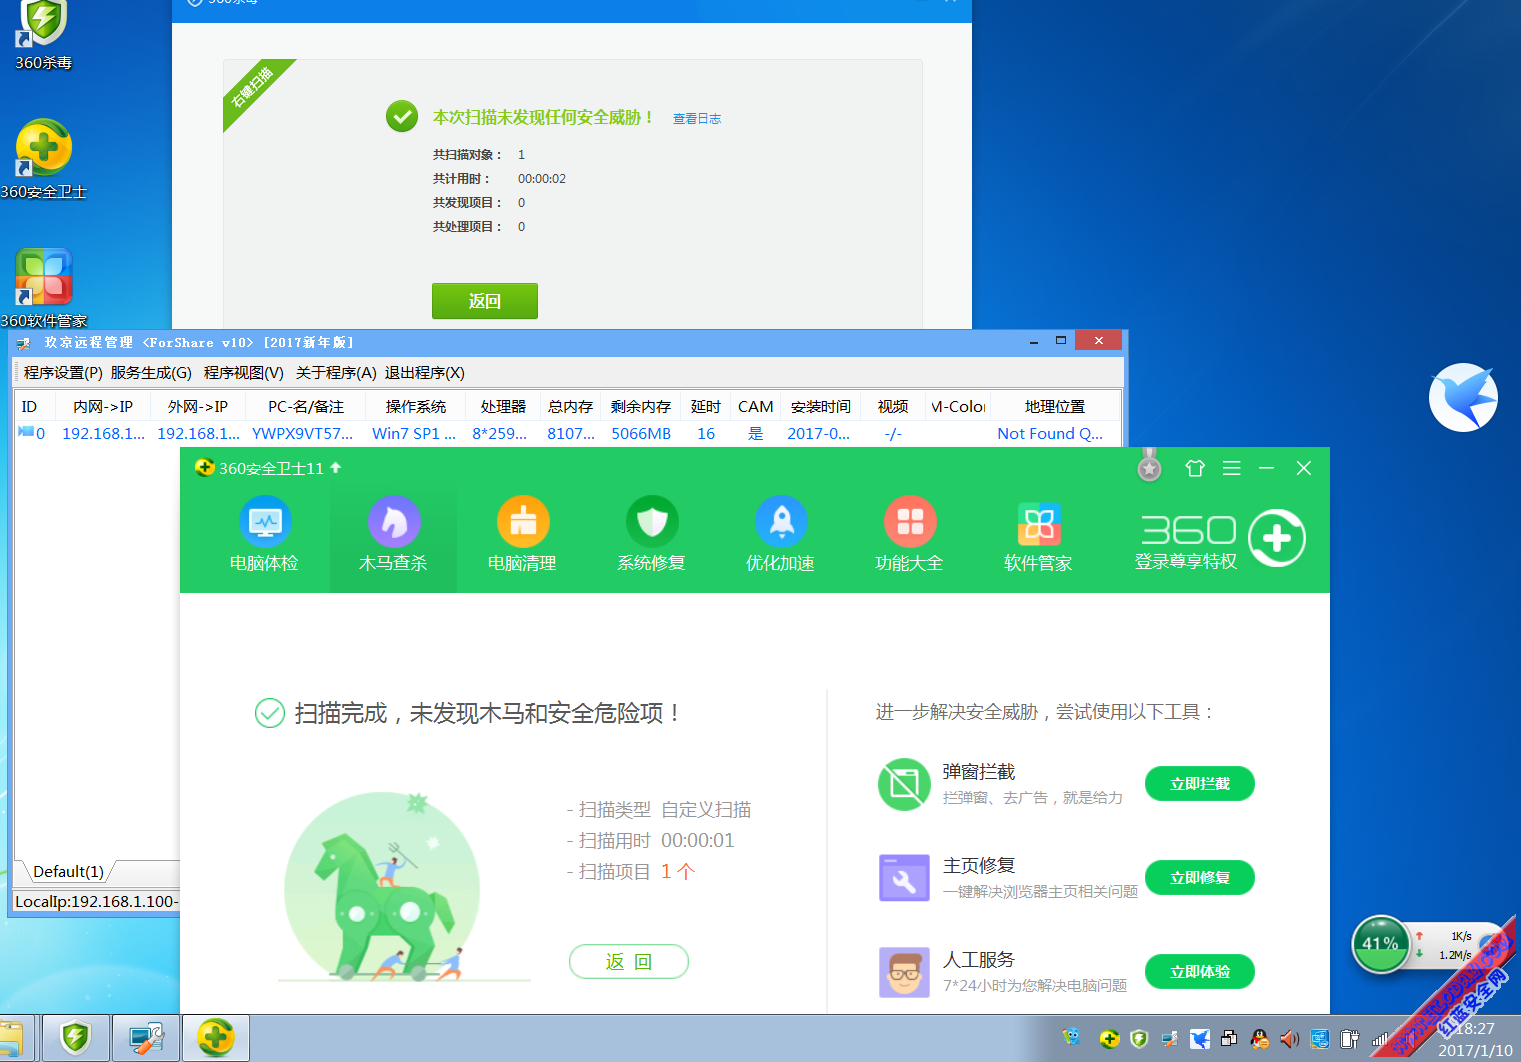Open 系统修复 shield icon
The width and height of the screenshot is (1521, 1062).
click(652, 521)
